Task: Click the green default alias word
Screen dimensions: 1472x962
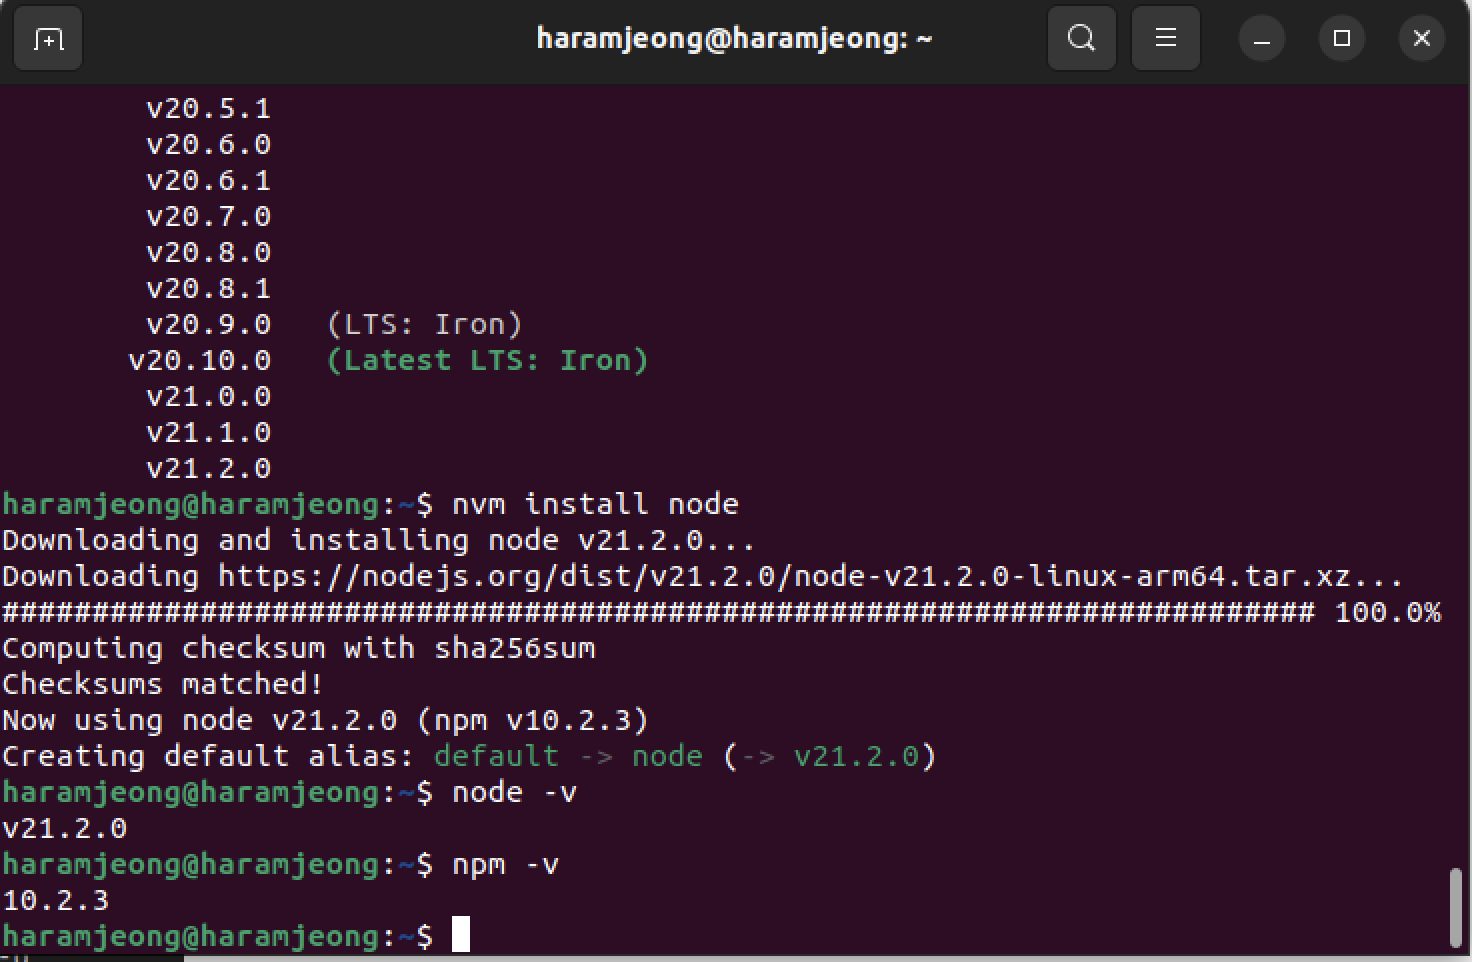Action: (497, 756)
